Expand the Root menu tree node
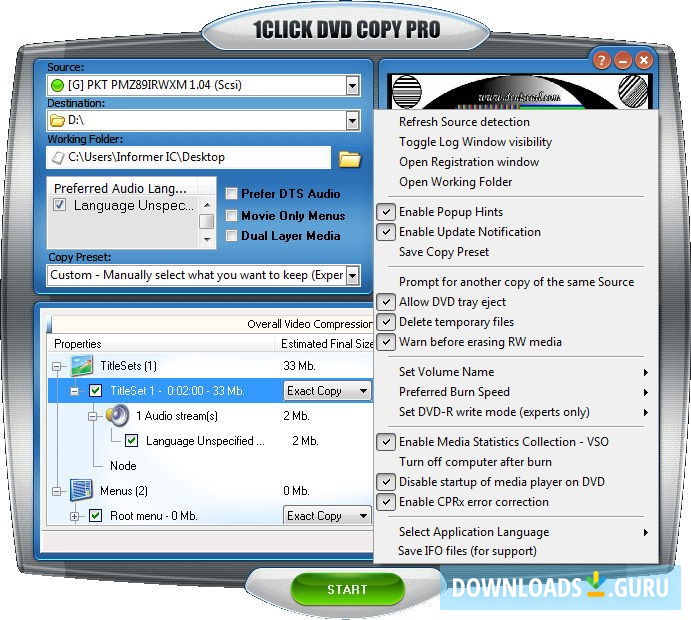Screen dimensions: 691x620 [74, 516]
